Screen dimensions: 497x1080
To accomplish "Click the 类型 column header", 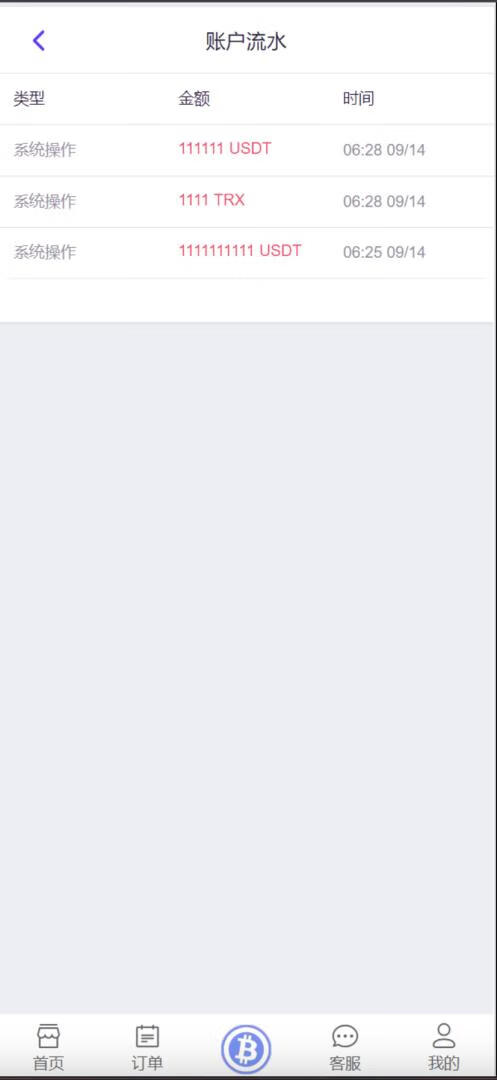I will coord(29,98).
